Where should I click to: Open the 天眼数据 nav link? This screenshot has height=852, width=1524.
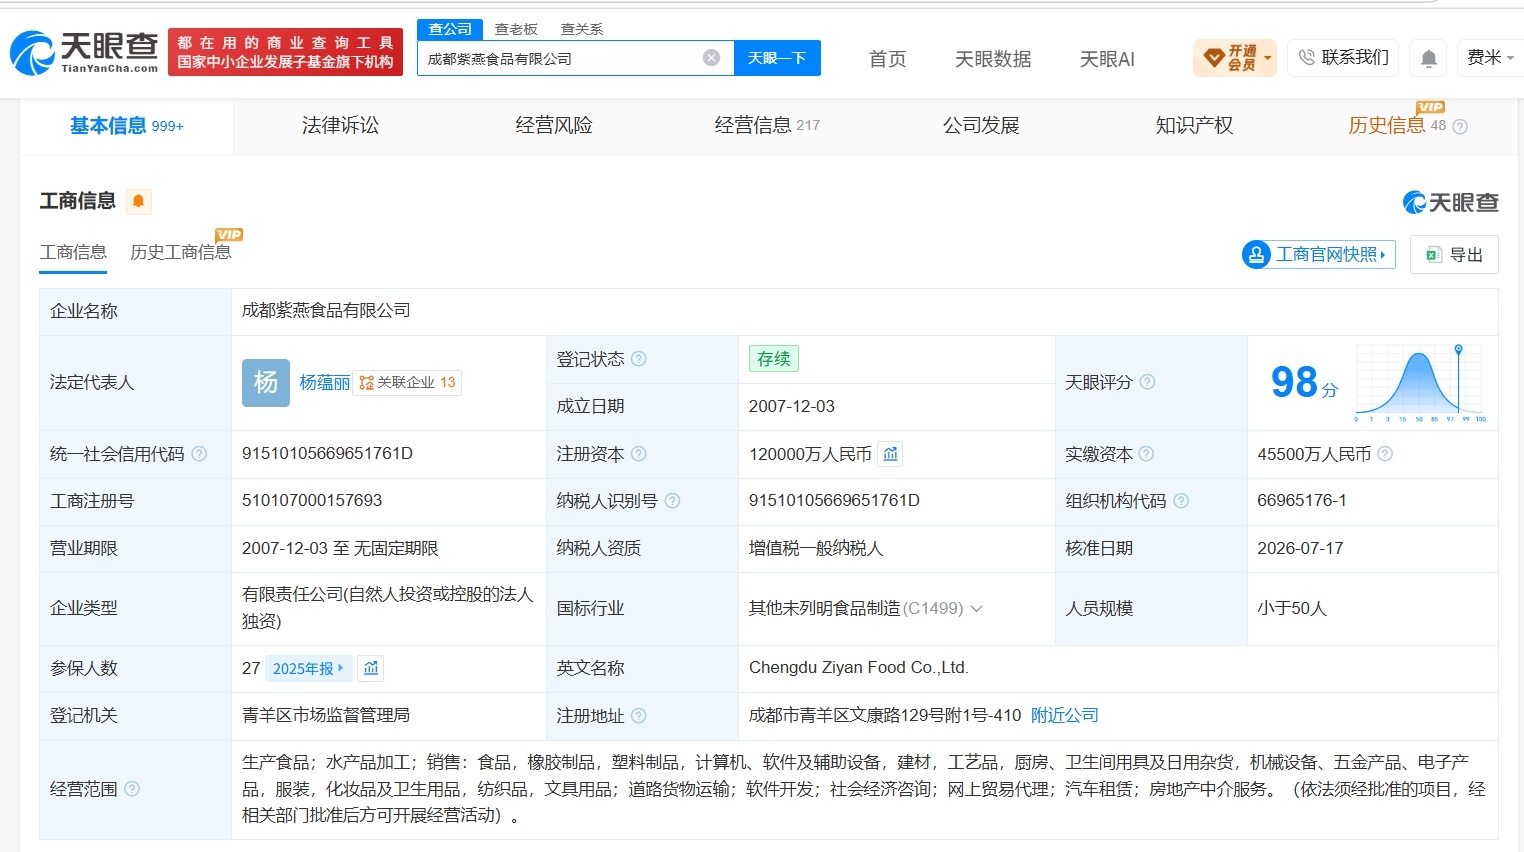[993, 59]
